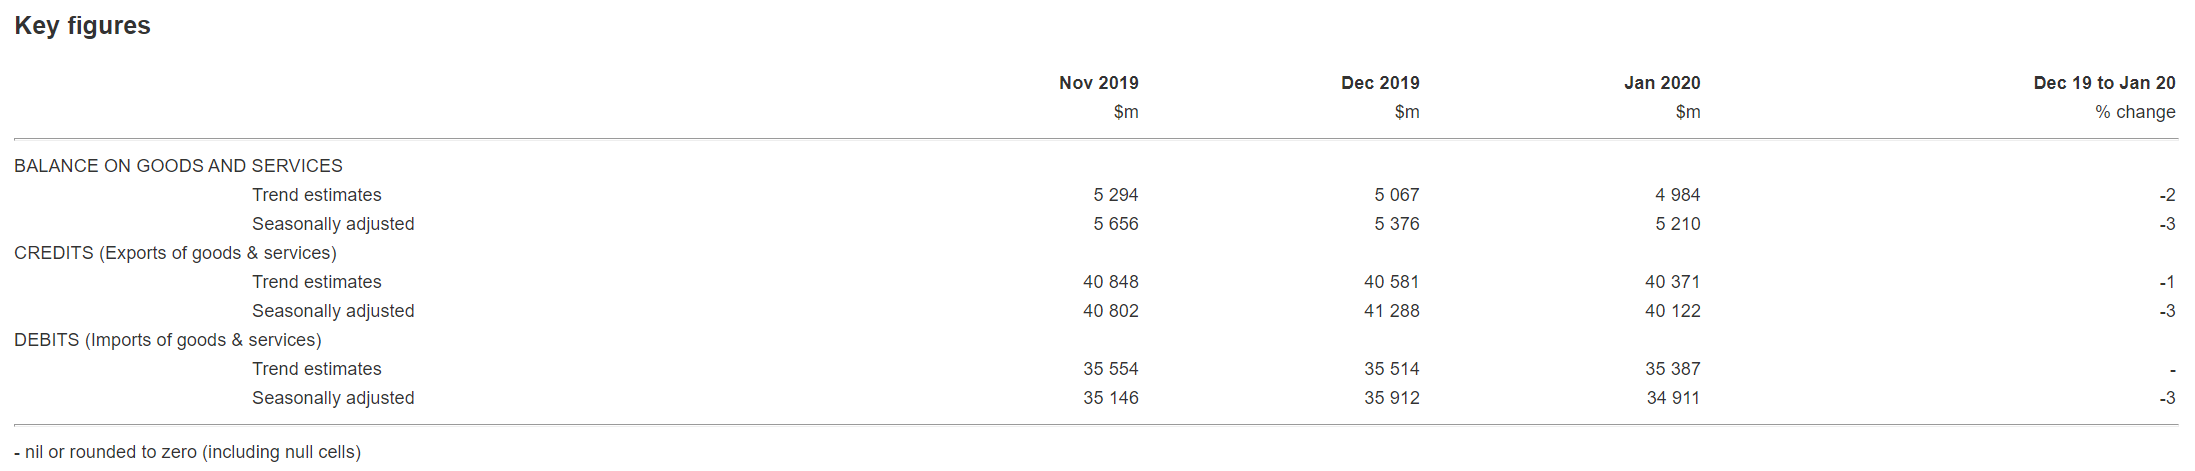Click the Key figures heading
Image resolution: width=2195 pixels, height=471 pixels.
coord(82,26)
